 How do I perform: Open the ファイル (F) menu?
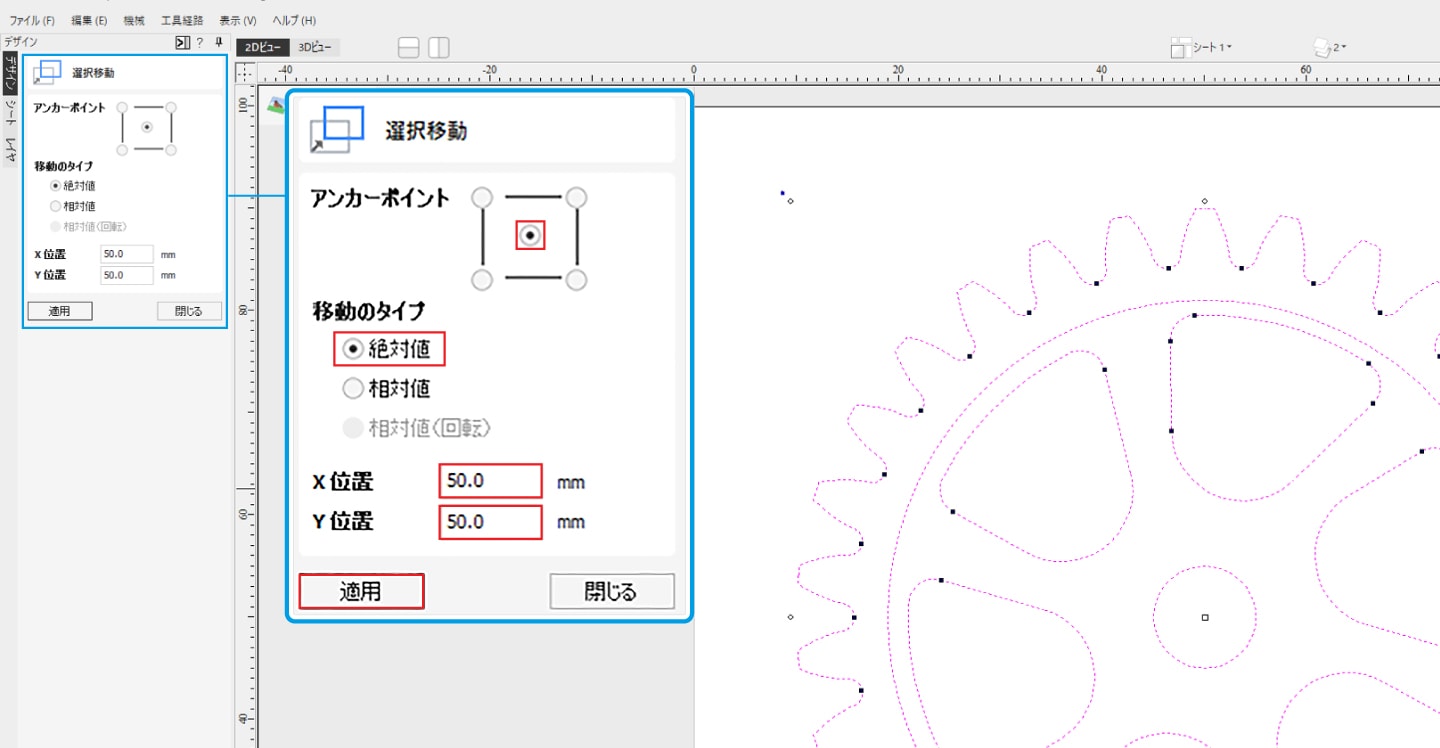32,20
